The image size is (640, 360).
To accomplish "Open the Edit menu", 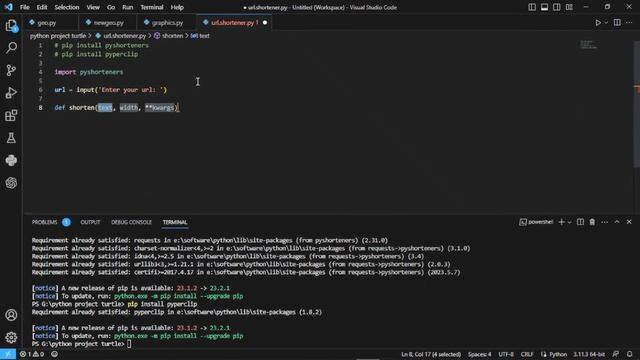I will click(x=42, y=7).
